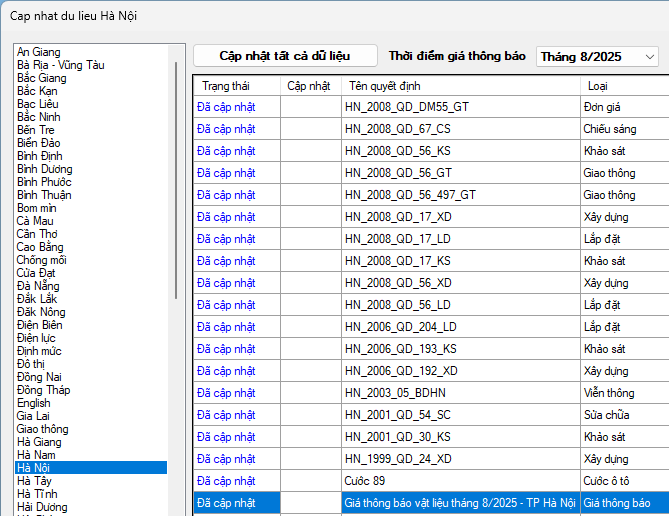Click 'Đã cập nhật' status for Cước 89 row

pyautogui.click(x=226, y=481)
